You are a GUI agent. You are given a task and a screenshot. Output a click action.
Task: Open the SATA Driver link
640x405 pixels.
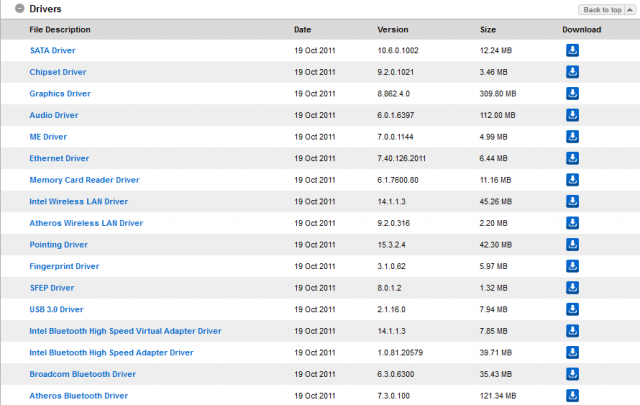53,50
